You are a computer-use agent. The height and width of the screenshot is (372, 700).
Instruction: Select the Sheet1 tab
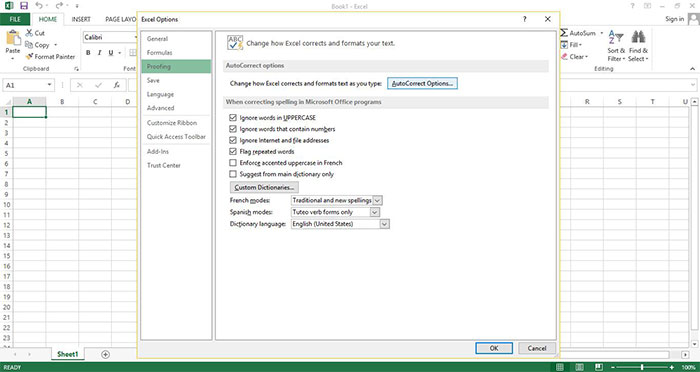click(67, 354)
